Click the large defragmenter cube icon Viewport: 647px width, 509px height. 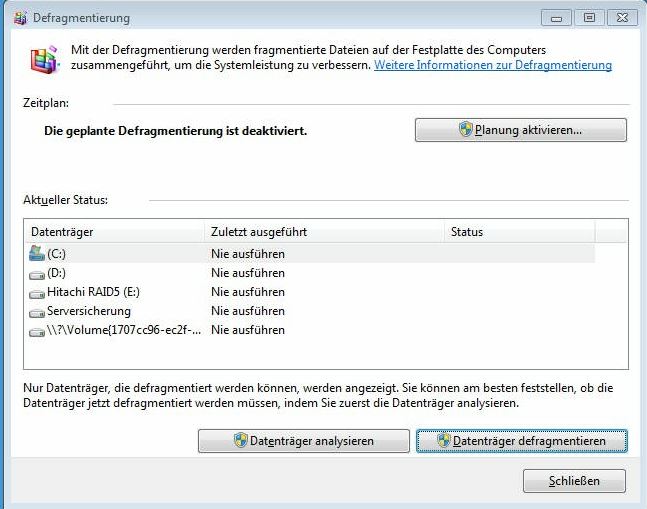(x=45, y=60)
